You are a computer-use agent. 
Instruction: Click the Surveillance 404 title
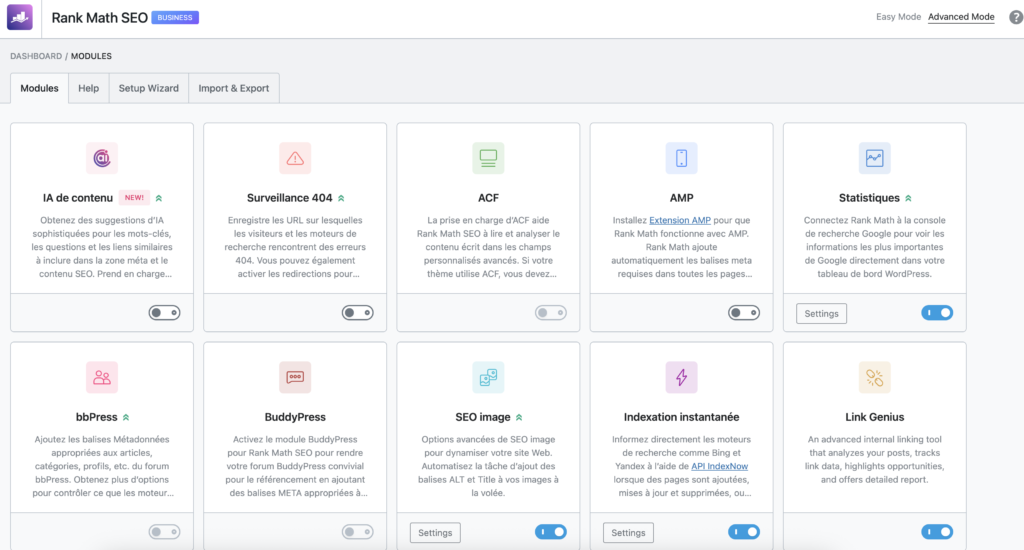click(289, 198)
